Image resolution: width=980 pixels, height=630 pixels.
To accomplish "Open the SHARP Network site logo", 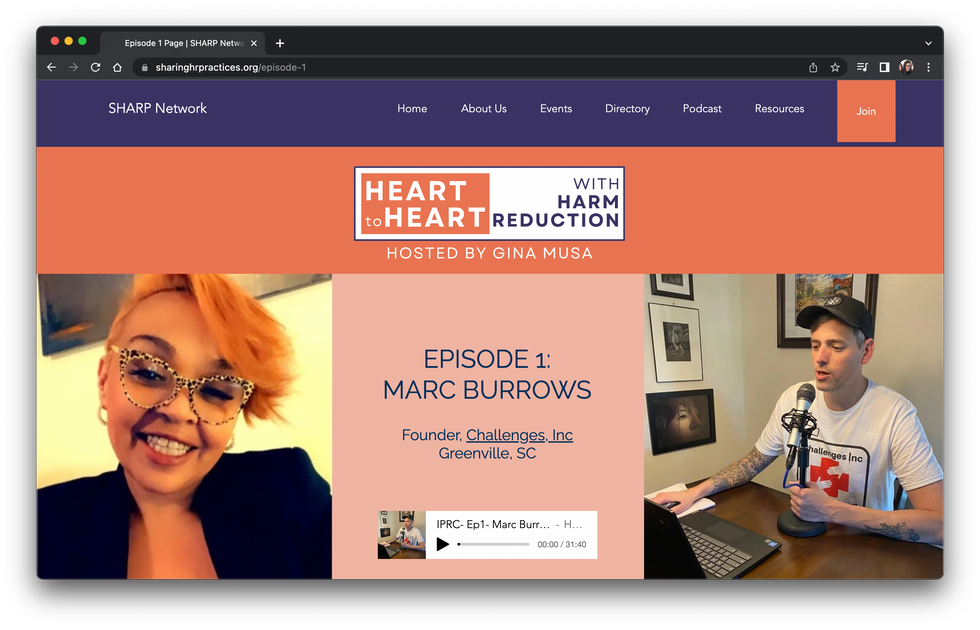I will (158, 108).
